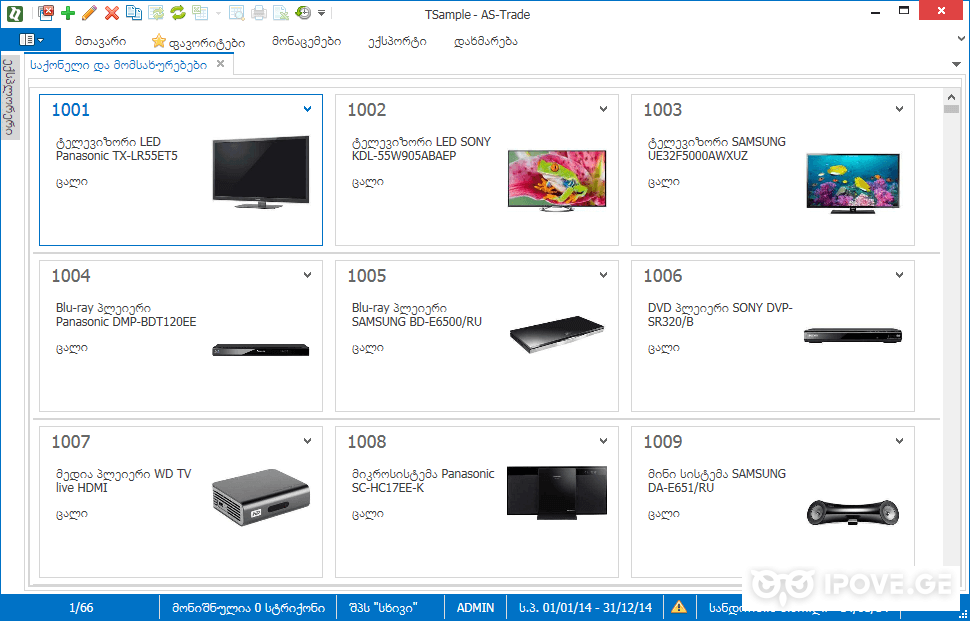Click the yellow warning icon in status bar
The width and height of the screenshot is (970, 621).
tap(679, 607)
